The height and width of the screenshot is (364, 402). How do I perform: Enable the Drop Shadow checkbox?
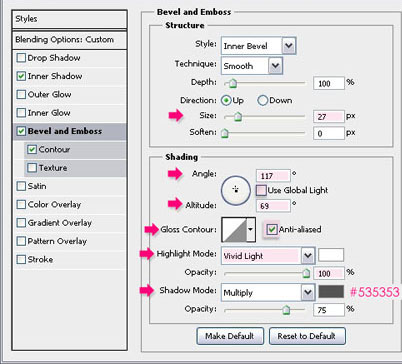[x=21, y=58]
